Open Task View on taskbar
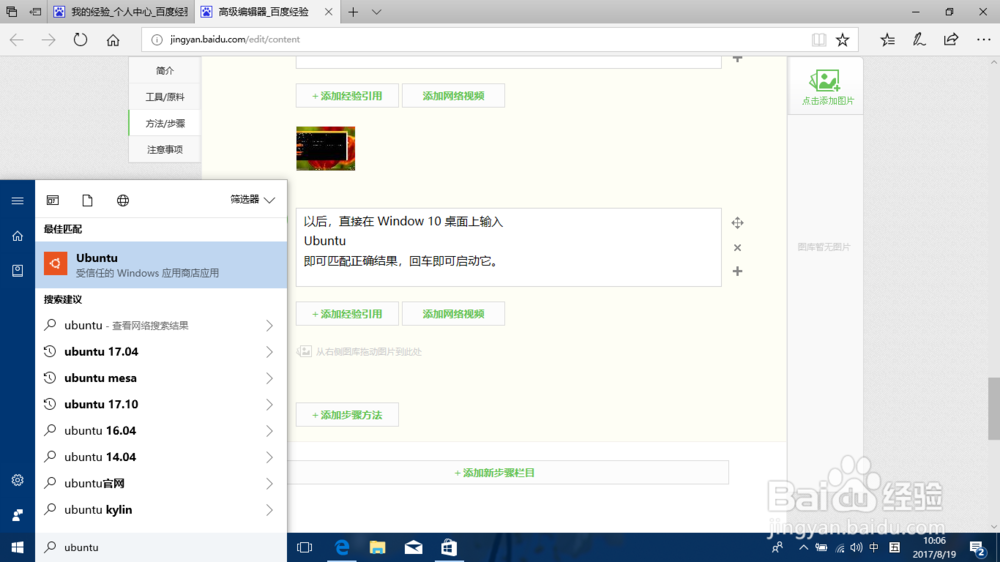Image resolution: width=1000 pixels, height=562 pixels. pos(305,547)
